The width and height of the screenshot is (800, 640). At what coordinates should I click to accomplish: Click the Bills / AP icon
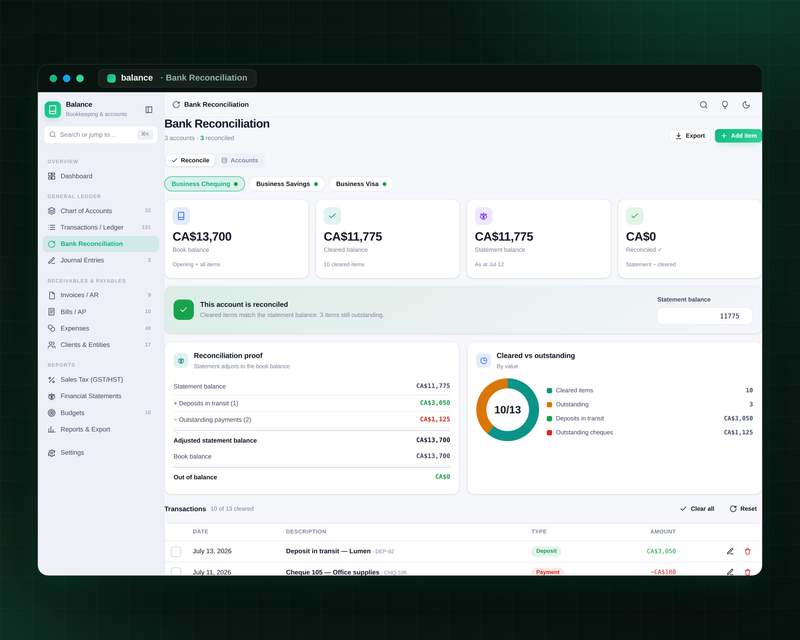pos(52,312)
